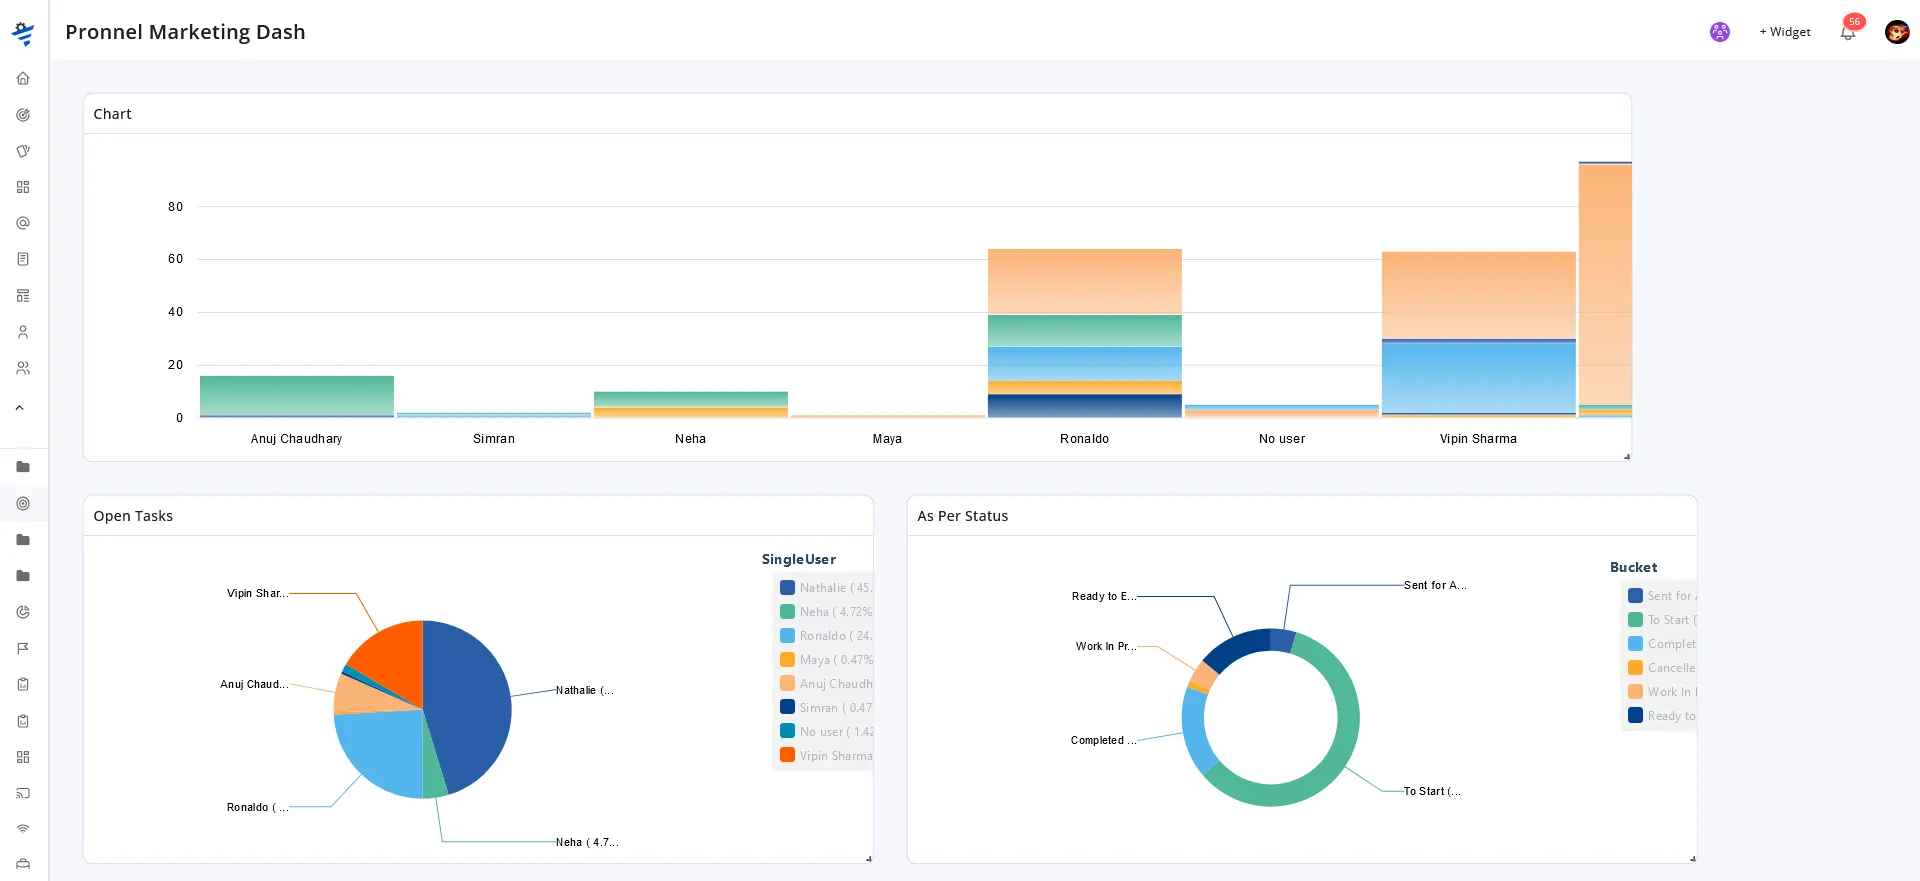Click the + Widget button
Image resolution: width=1920 pixels, height=881 pixels.
coord(1785,32)
